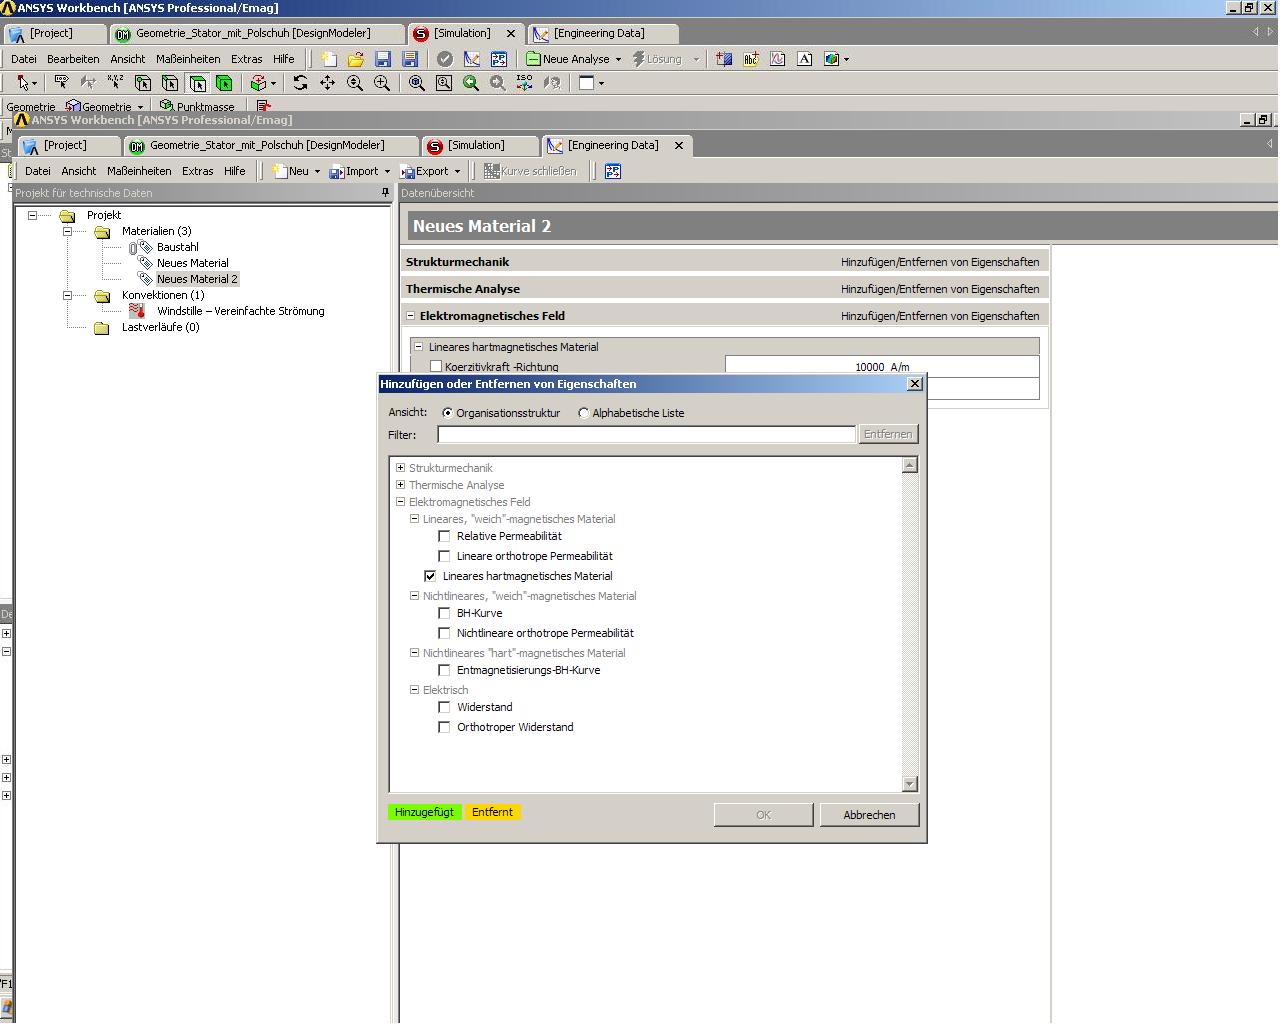Click the first Save disk icon in Simulation toolbar
1280x1024 pixels.
point(382,59)
